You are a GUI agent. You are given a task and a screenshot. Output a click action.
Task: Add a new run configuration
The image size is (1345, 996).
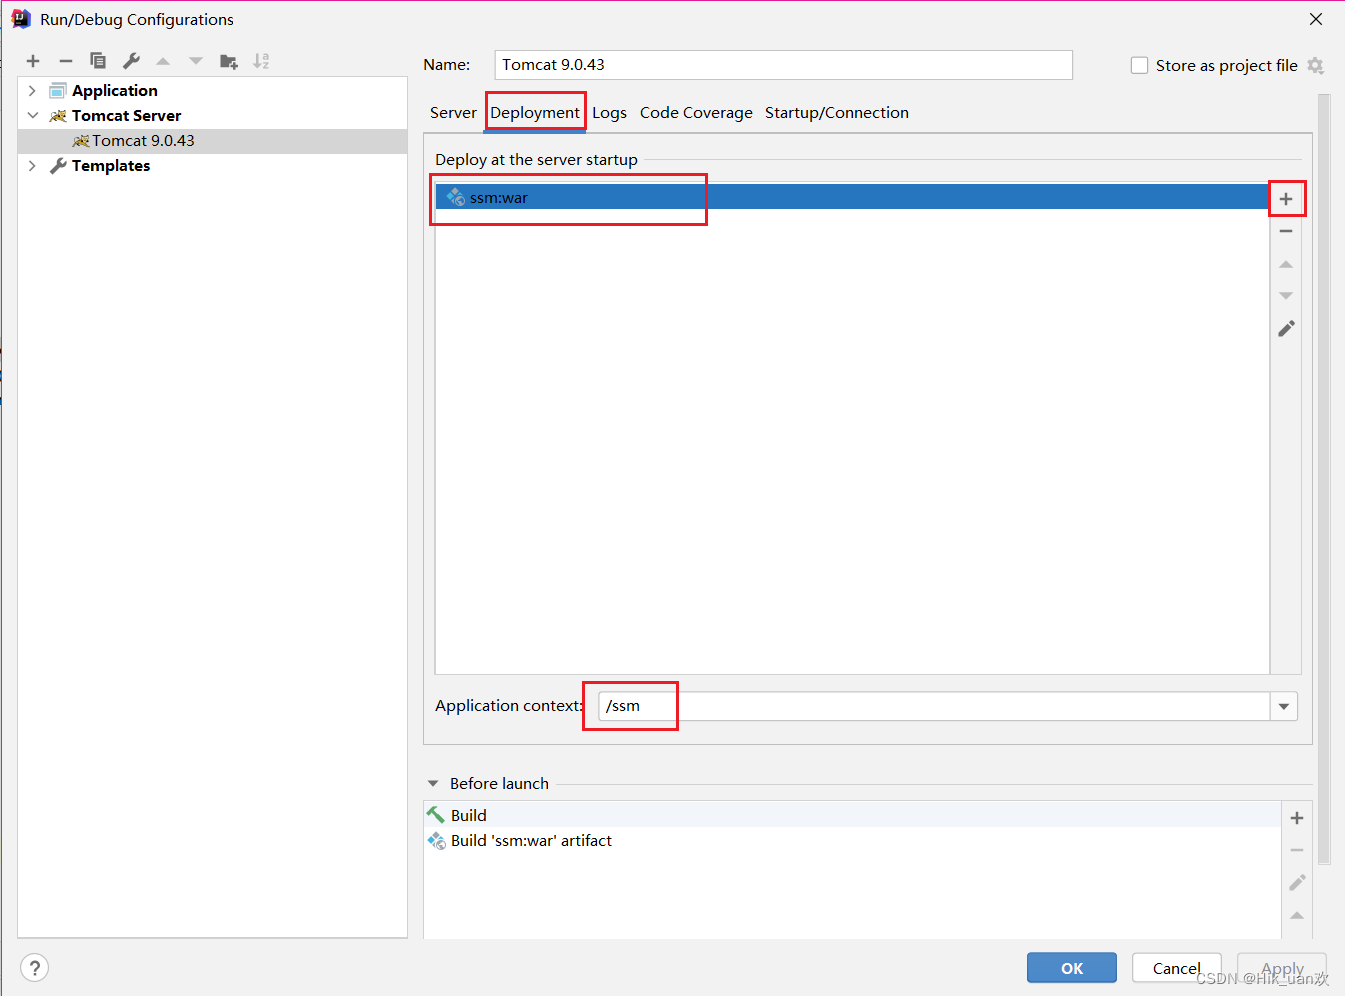tap(33, 61)
